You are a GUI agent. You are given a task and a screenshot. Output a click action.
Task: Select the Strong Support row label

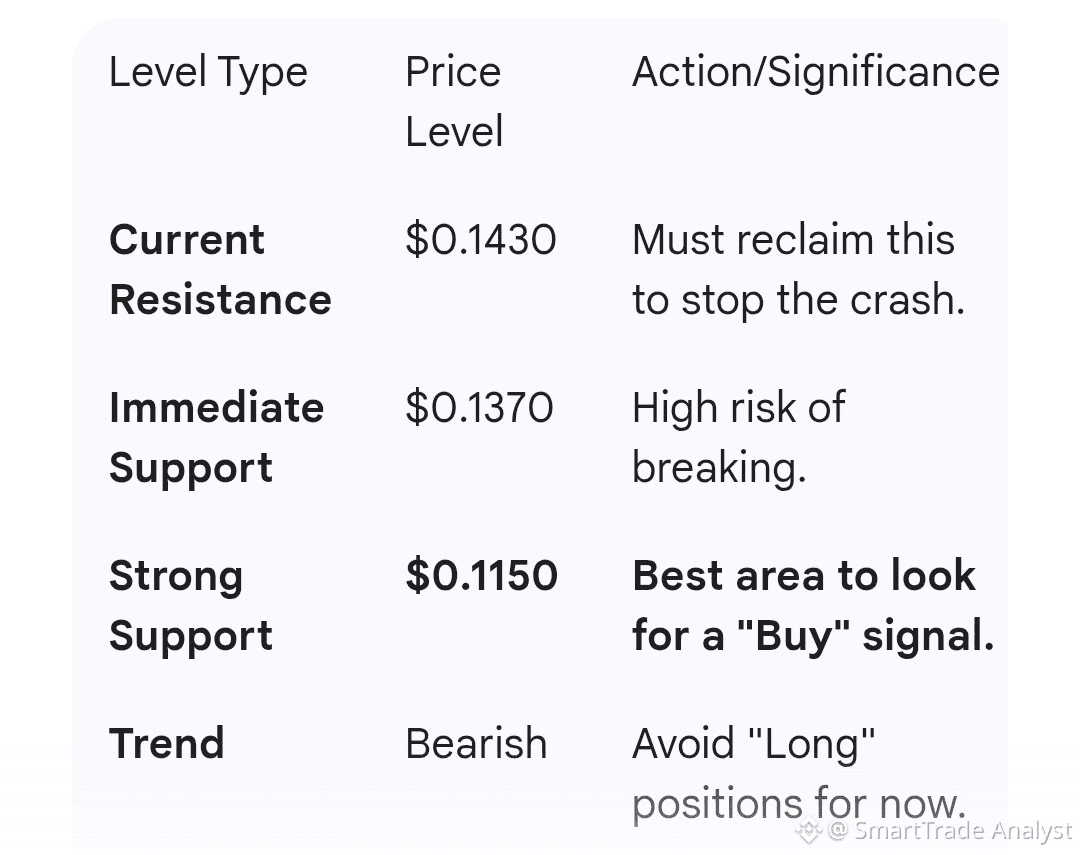(190, 606)
